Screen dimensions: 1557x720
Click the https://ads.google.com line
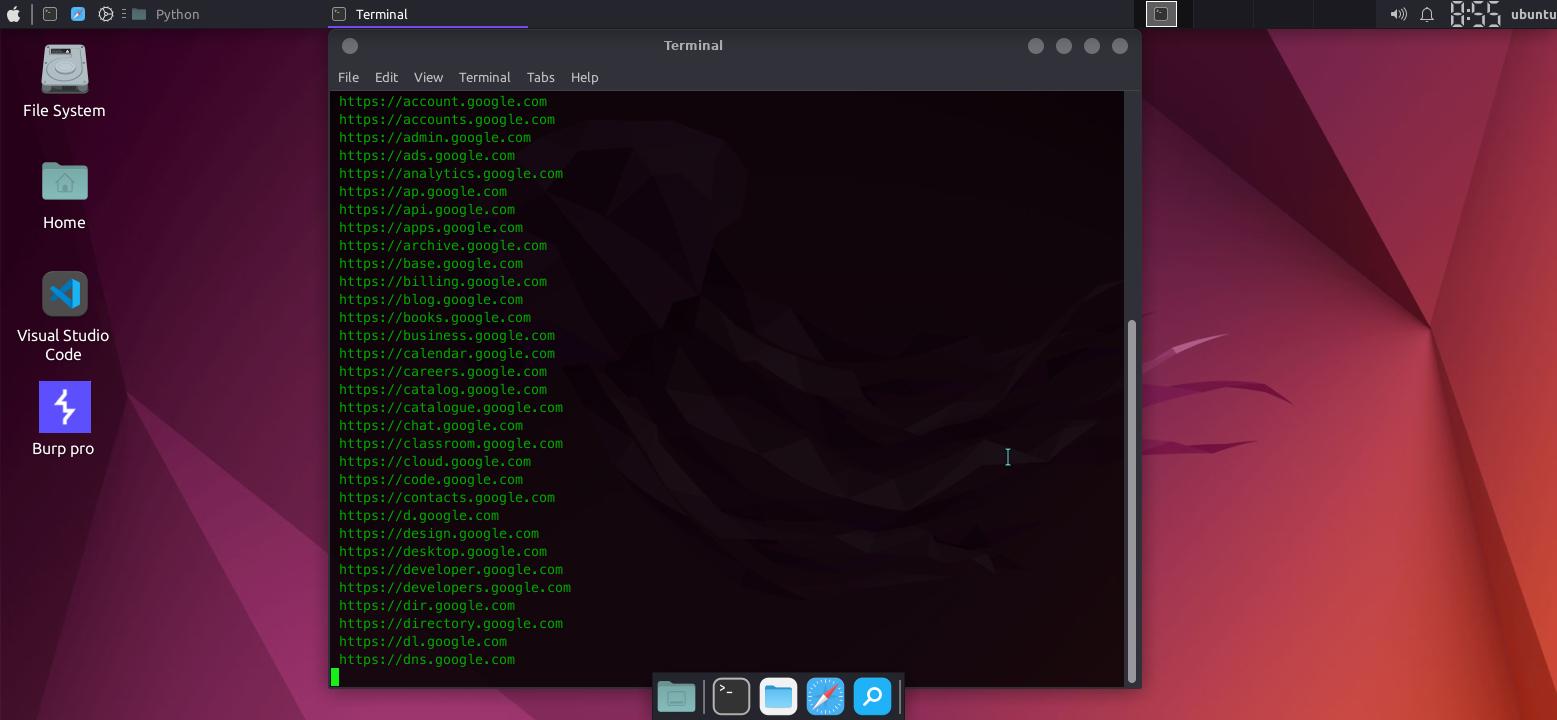[427, 155]
